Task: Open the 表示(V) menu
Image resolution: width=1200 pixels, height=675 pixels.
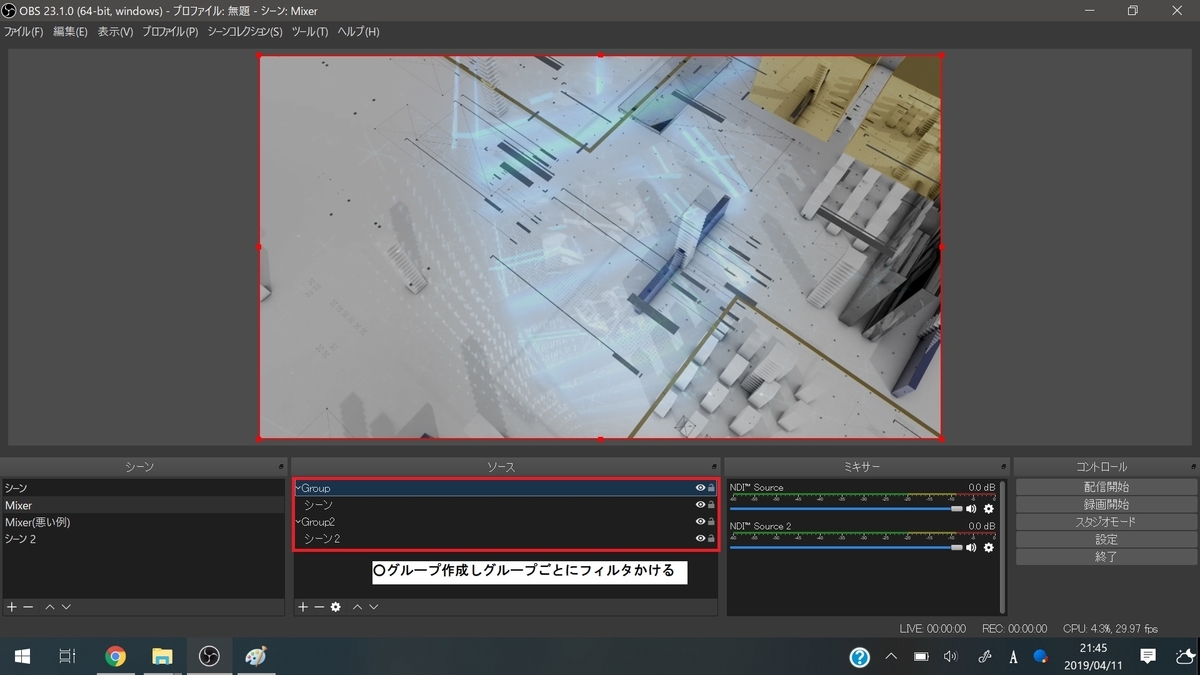Action: coord(115,32)
